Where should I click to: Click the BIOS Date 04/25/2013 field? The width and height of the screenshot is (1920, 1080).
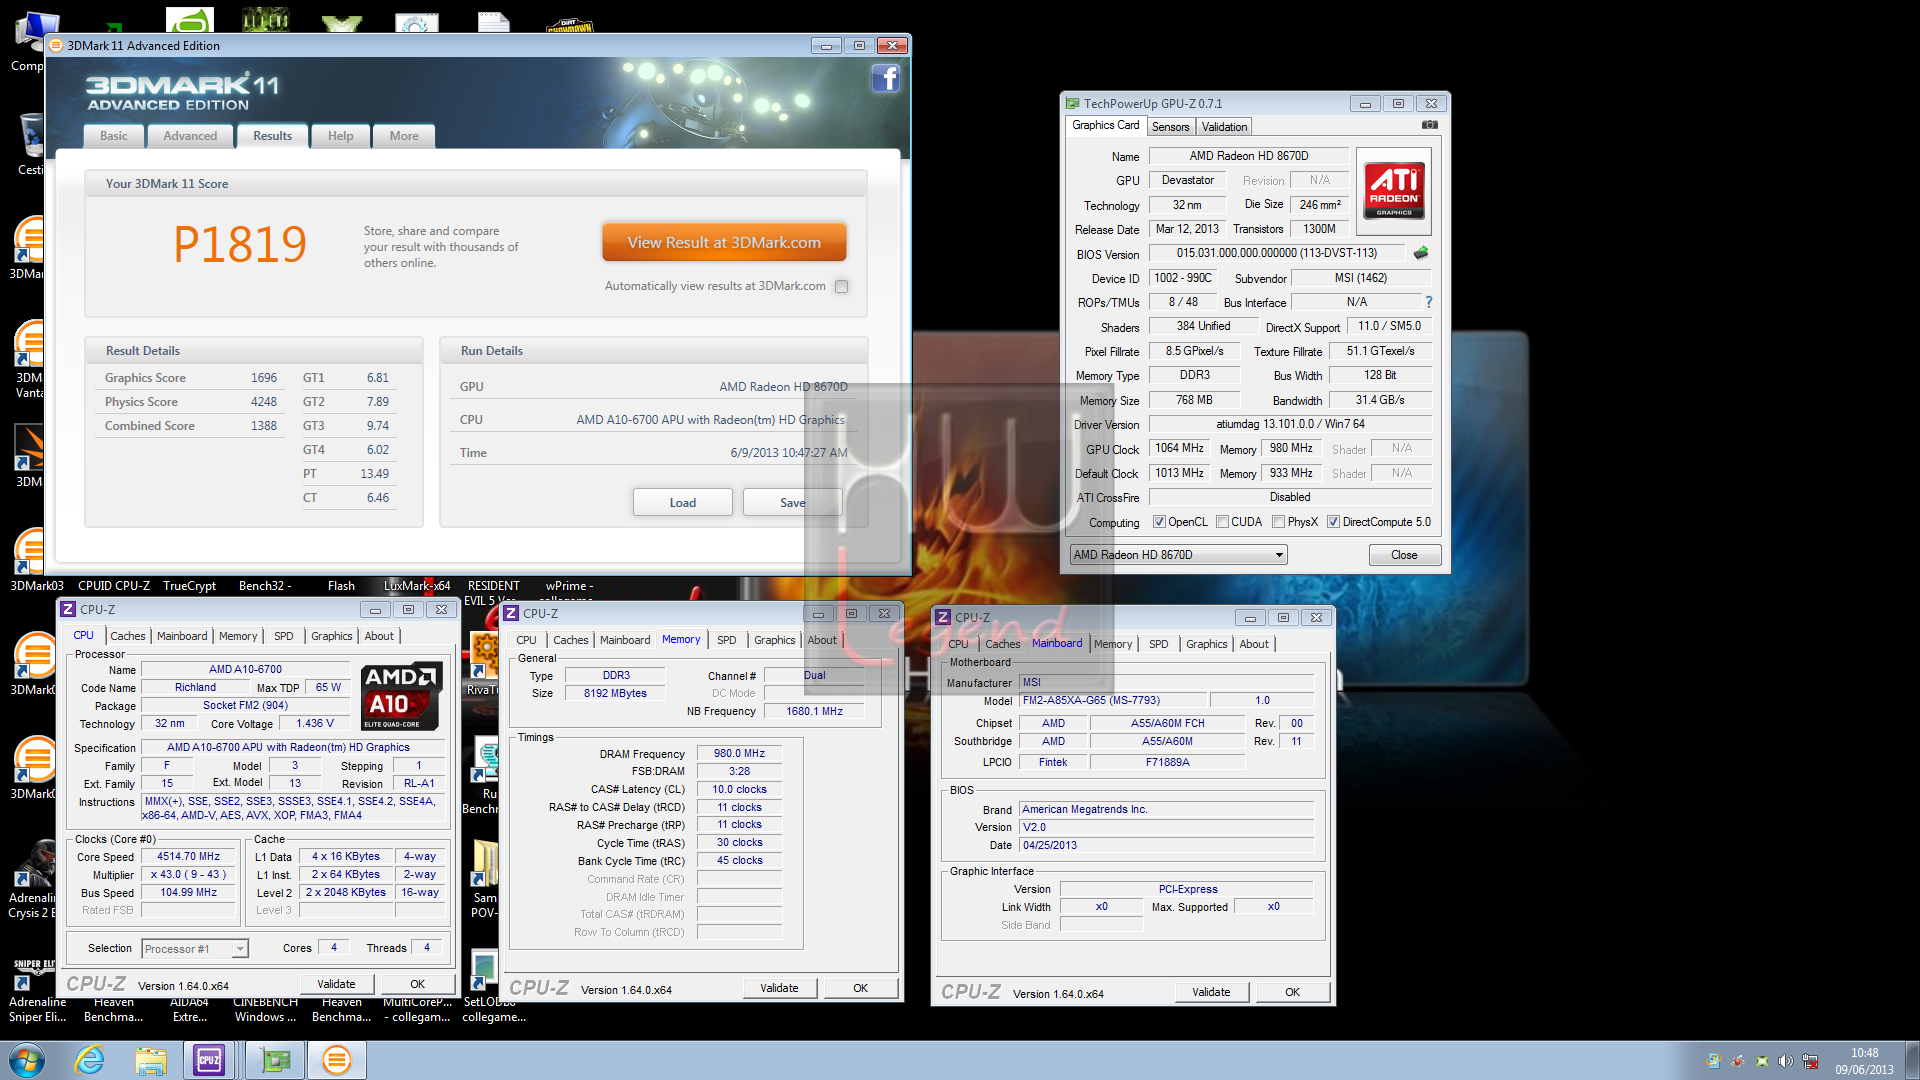pos(1166,845)
